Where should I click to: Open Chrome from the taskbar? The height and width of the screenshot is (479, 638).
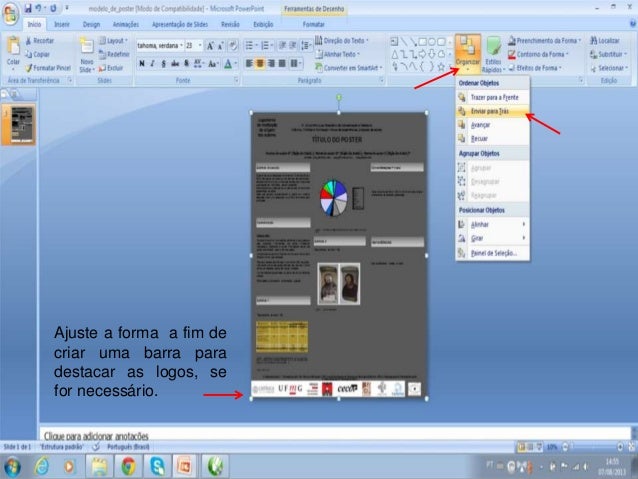128,465
